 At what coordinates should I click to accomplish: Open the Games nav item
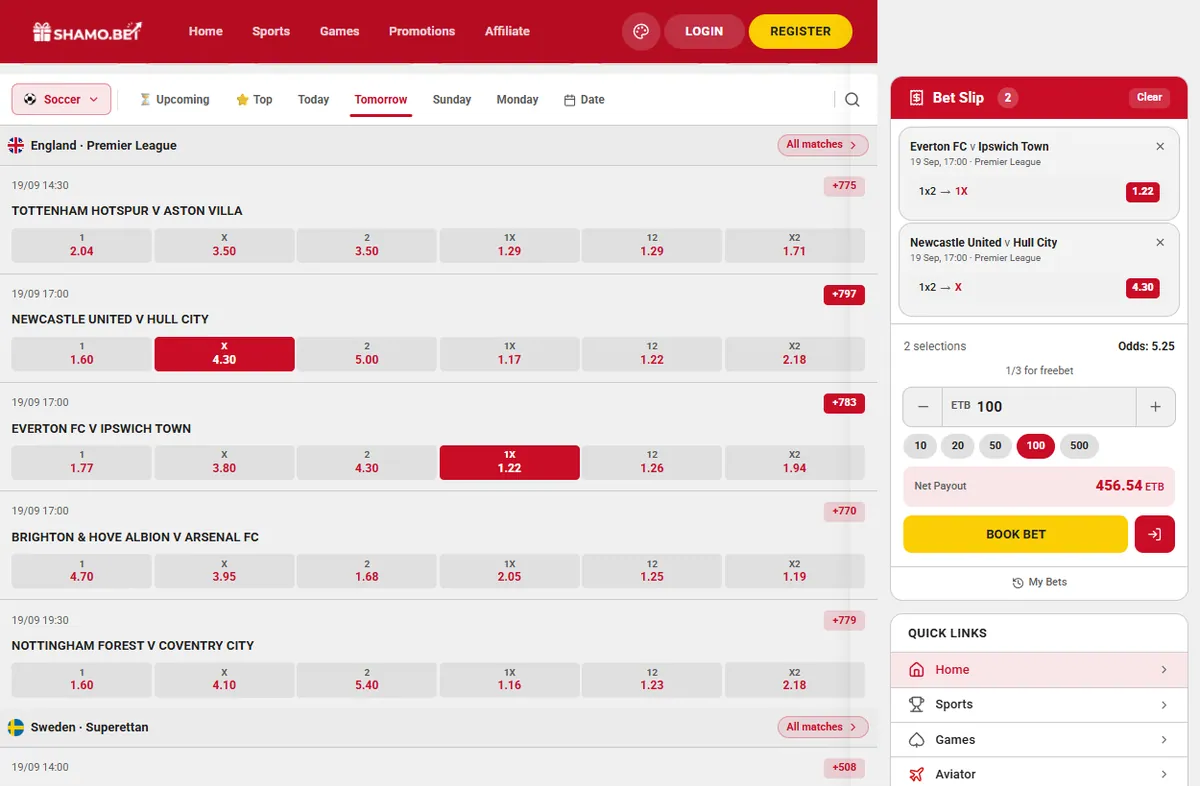(339, 31)
